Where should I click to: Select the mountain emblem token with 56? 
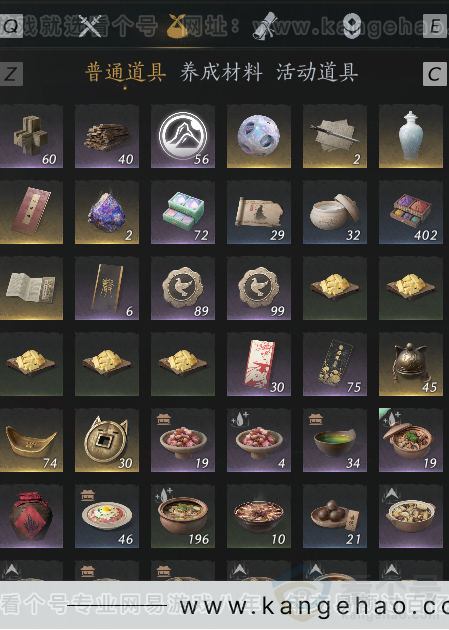click(x=183, y=136)
